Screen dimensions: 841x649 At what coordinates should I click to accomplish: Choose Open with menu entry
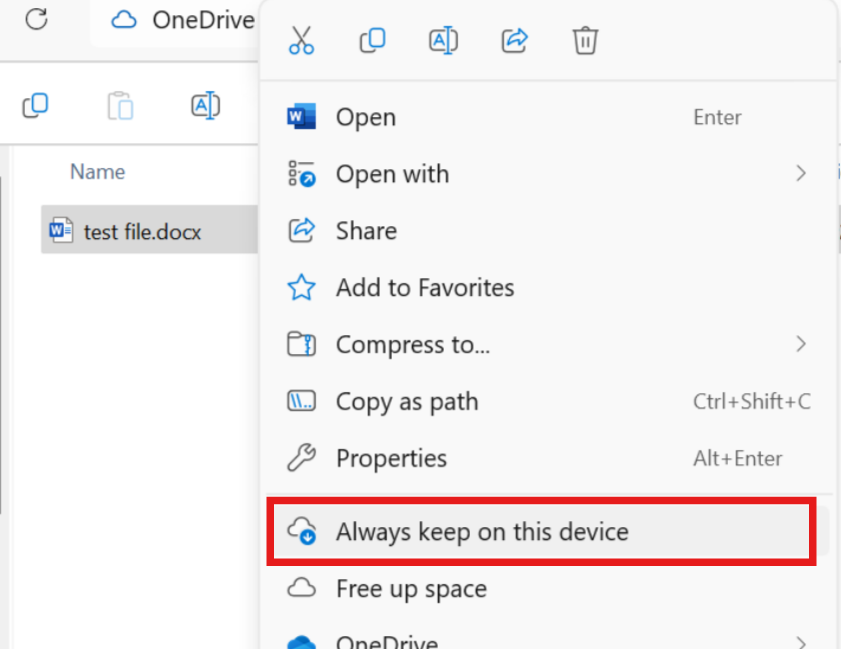pyautogui.click(x=547, y=174)
